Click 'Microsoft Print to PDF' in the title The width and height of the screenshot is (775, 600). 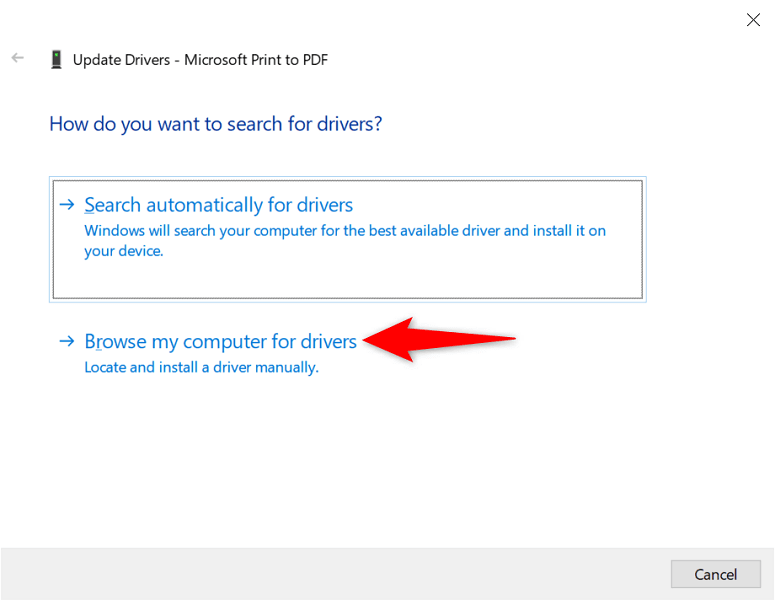point(256,60)
